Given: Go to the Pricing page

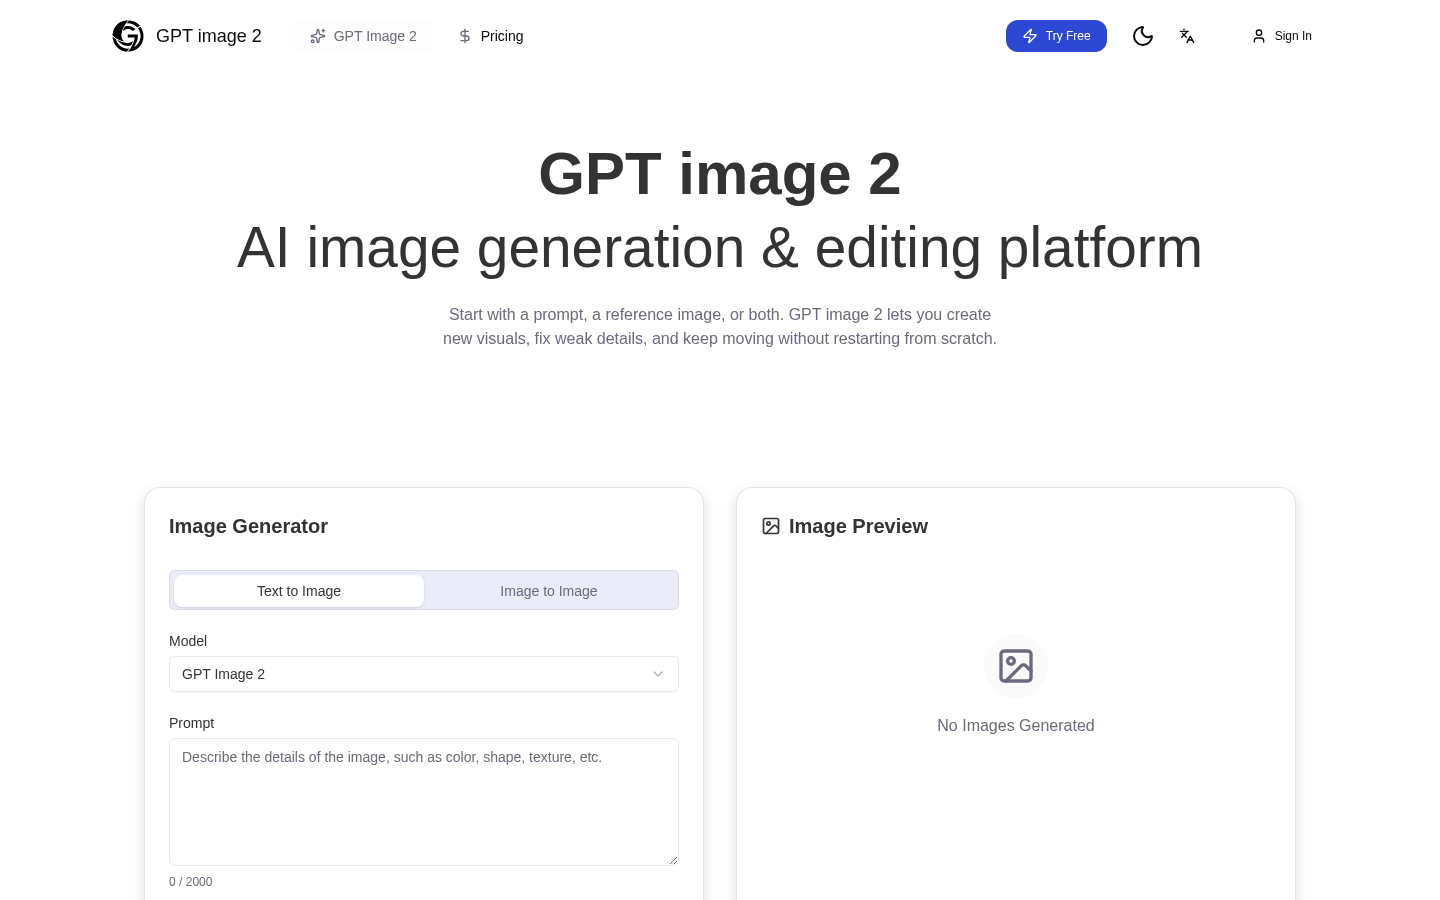Looking at the screenshot, I should point(490,36).
